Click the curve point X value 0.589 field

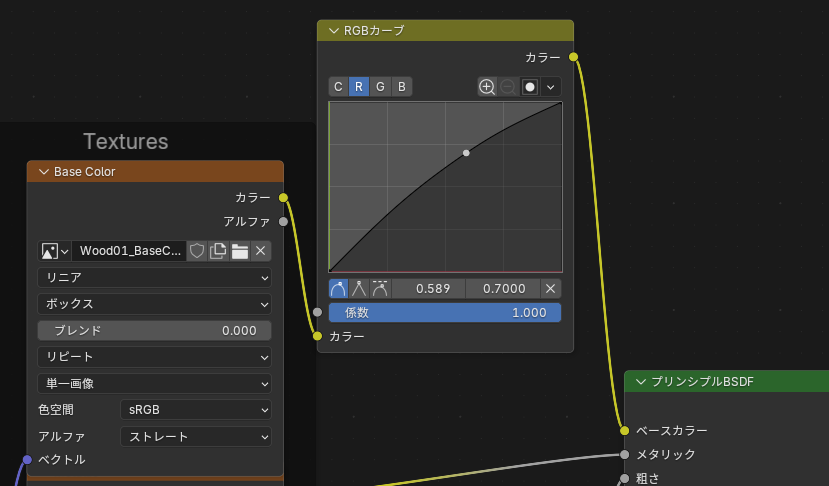pyautogui.click(x=429, y=289)
